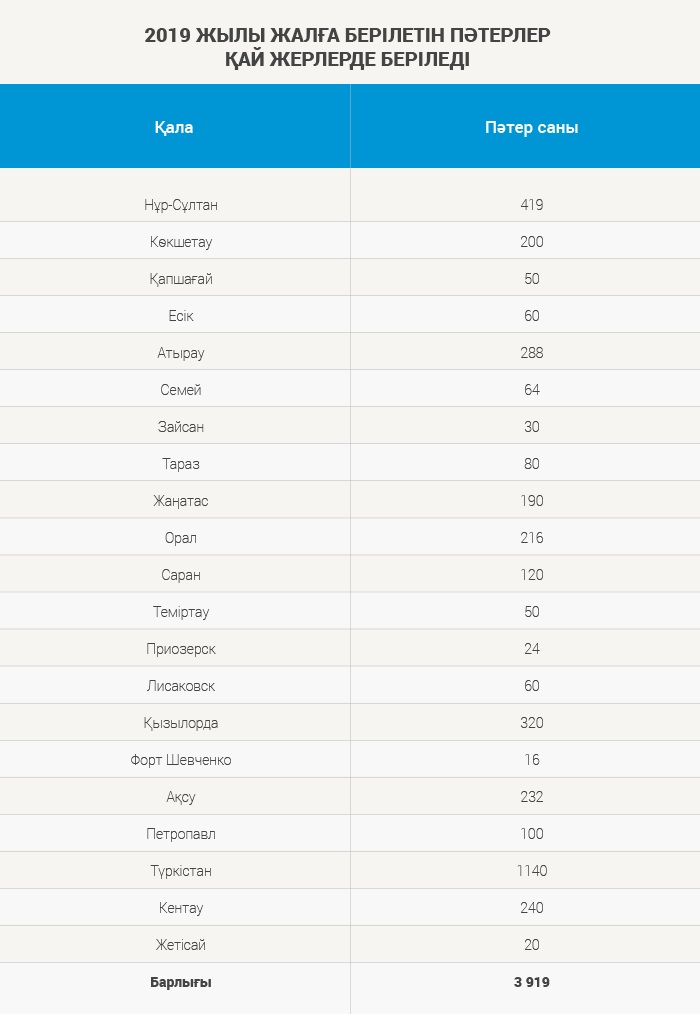Screen dimensions: 700x1014
Task: Select the Жаңатас value 190
Action: tap(531, 501)
